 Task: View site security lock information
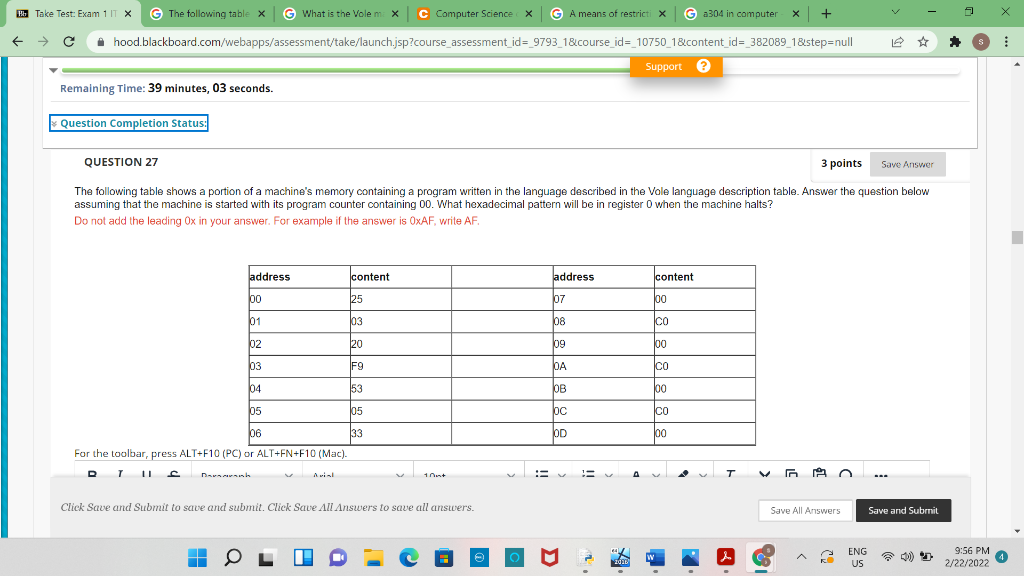pos(100,42)
